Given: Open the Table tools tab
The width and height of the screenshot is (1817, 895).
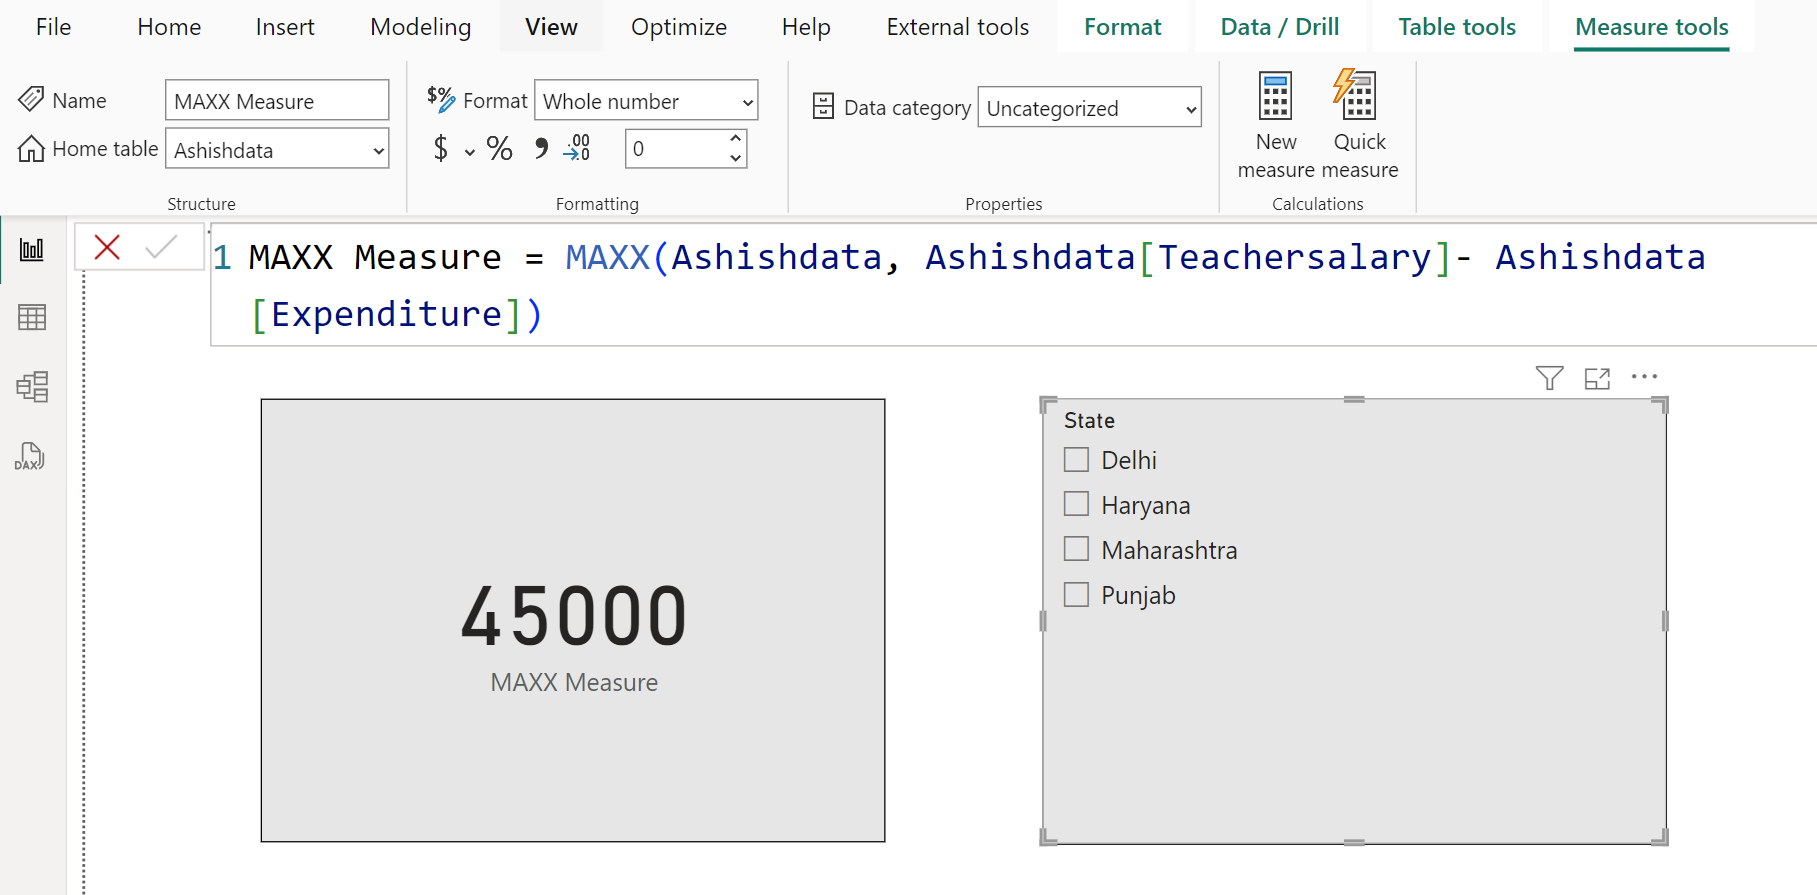Looking at the screenshot, I should [1456, 27].
